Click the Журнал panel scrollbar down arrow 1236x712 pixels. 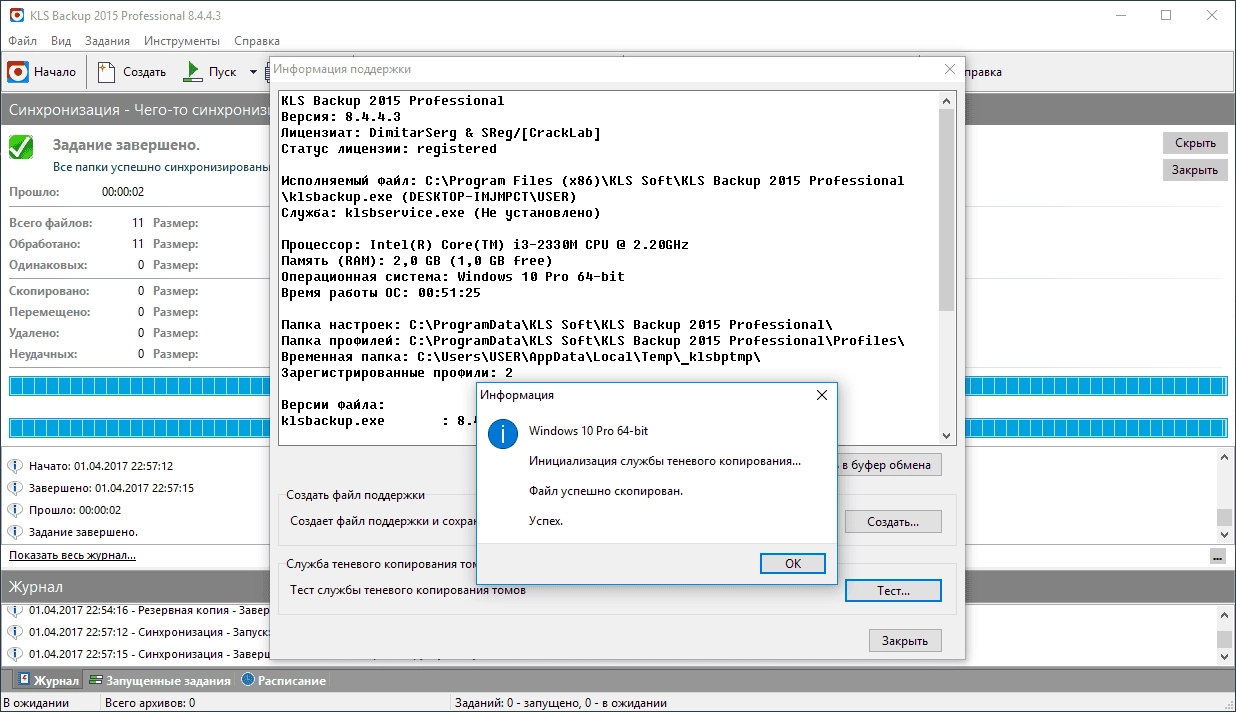tap(1225, 656)
